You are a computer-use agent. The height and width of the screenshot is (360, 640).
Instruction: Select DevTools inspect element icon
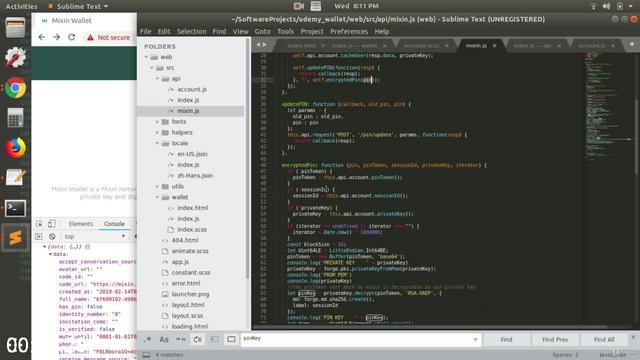click(39, 224)
